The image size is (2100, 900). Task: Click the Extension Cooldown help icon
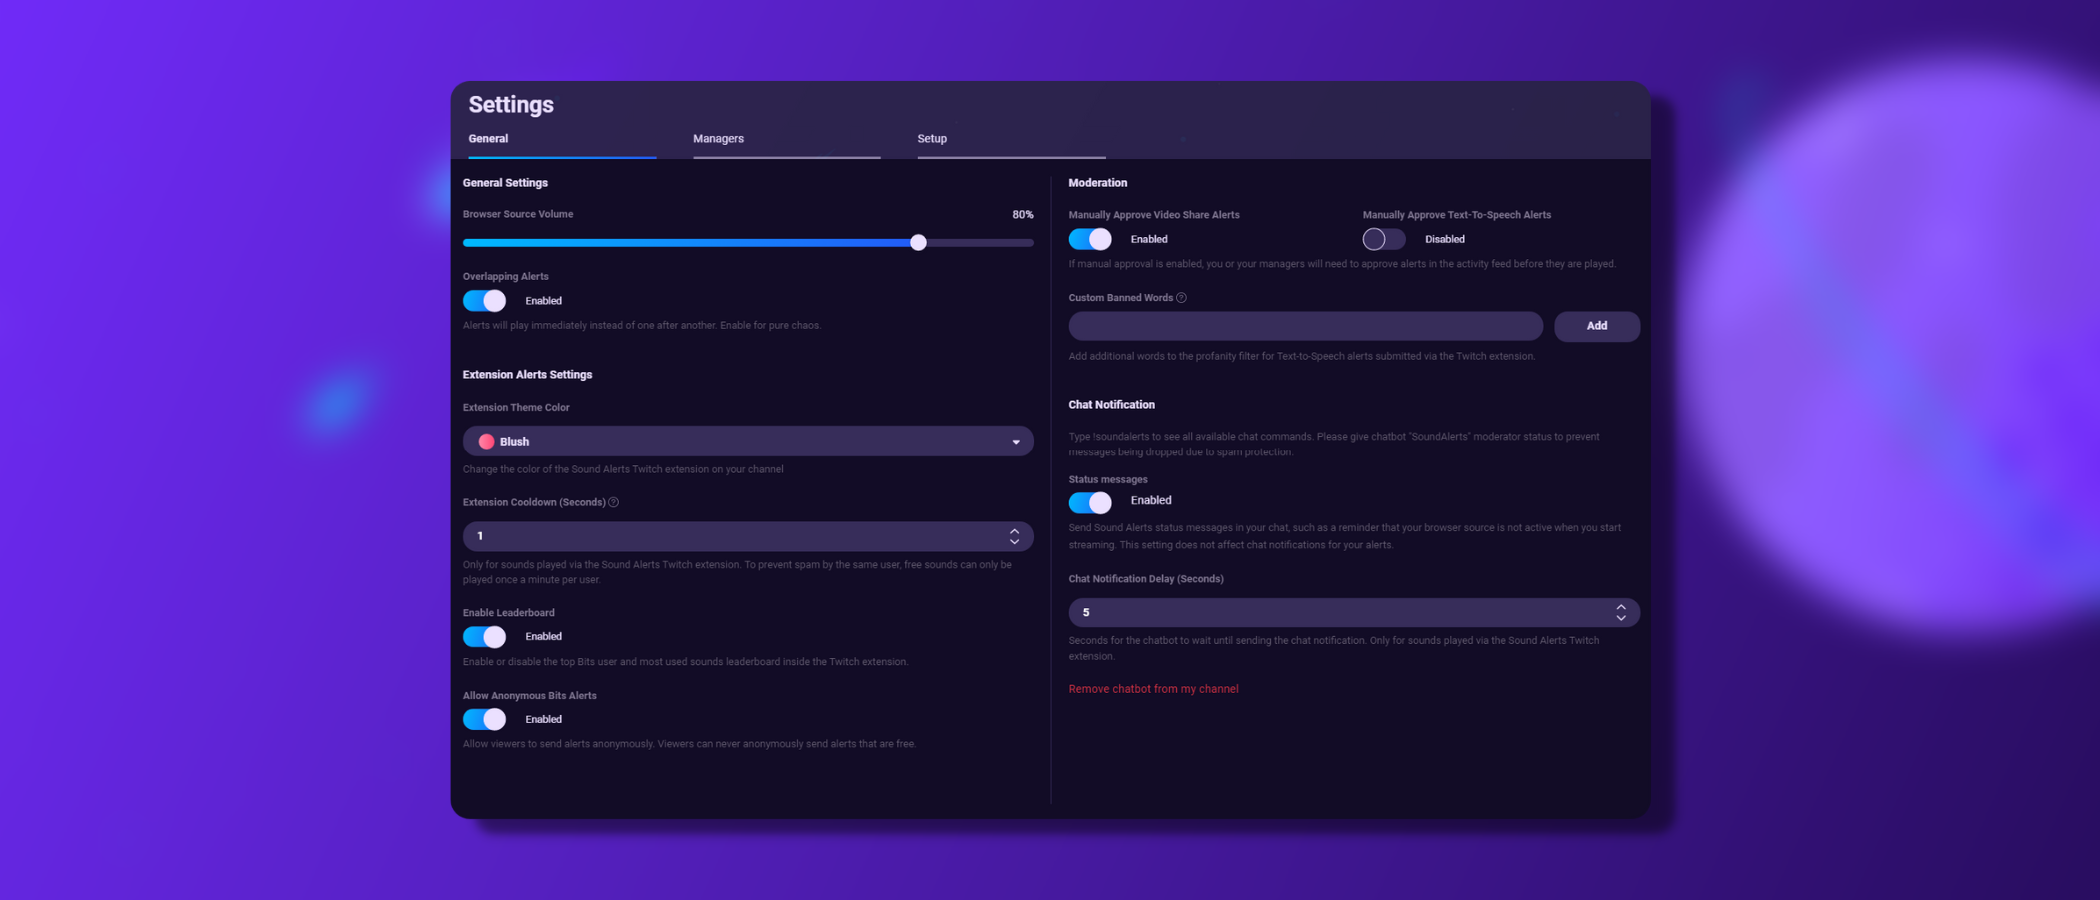tap(614, 502)
